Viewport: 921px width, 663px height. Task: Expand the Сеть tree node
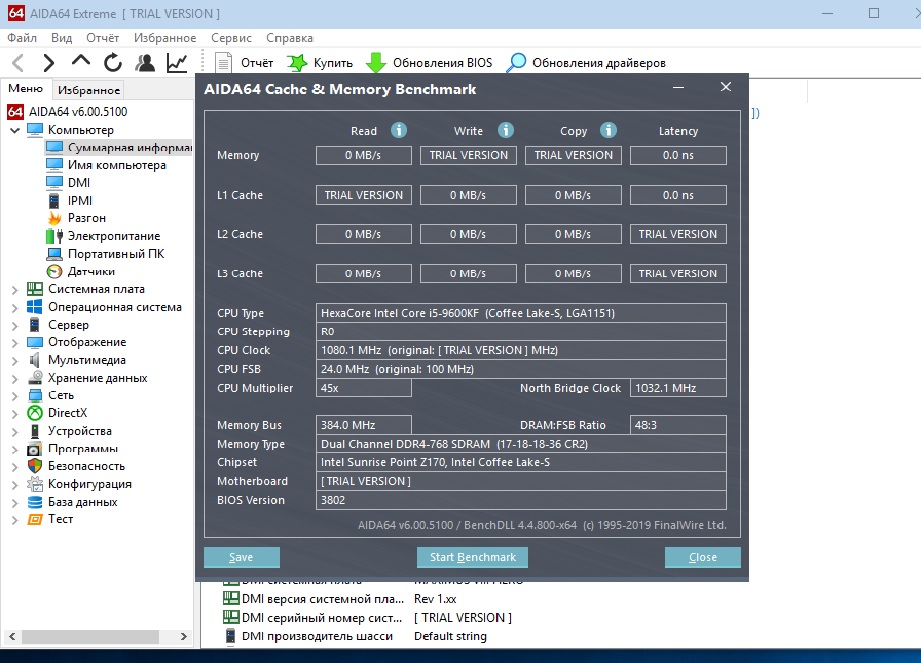[15, 396]
